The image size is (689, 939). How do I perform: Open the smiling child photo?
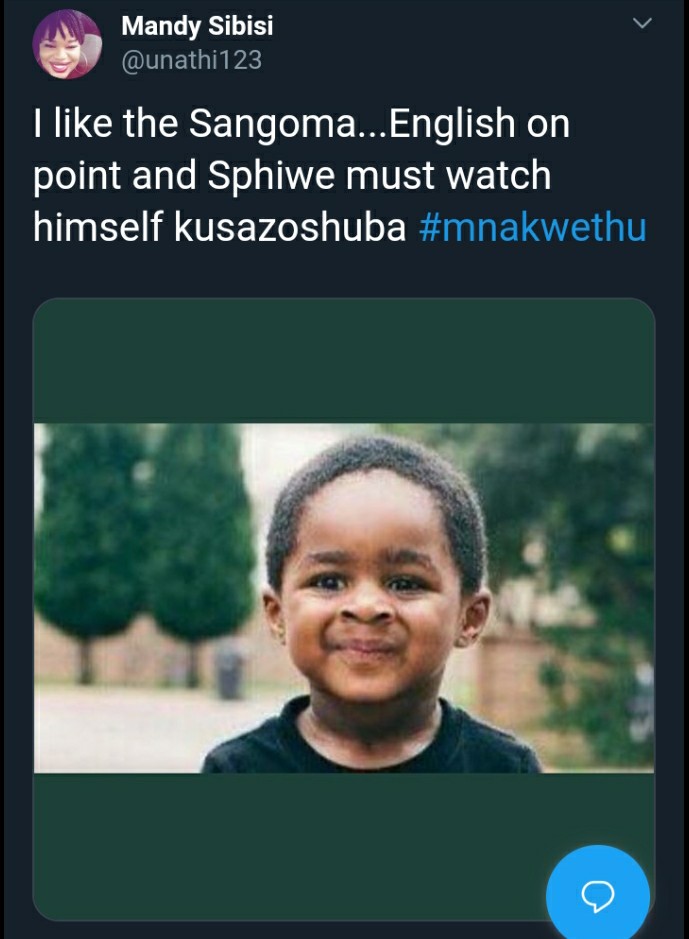(x=344, y=598)
